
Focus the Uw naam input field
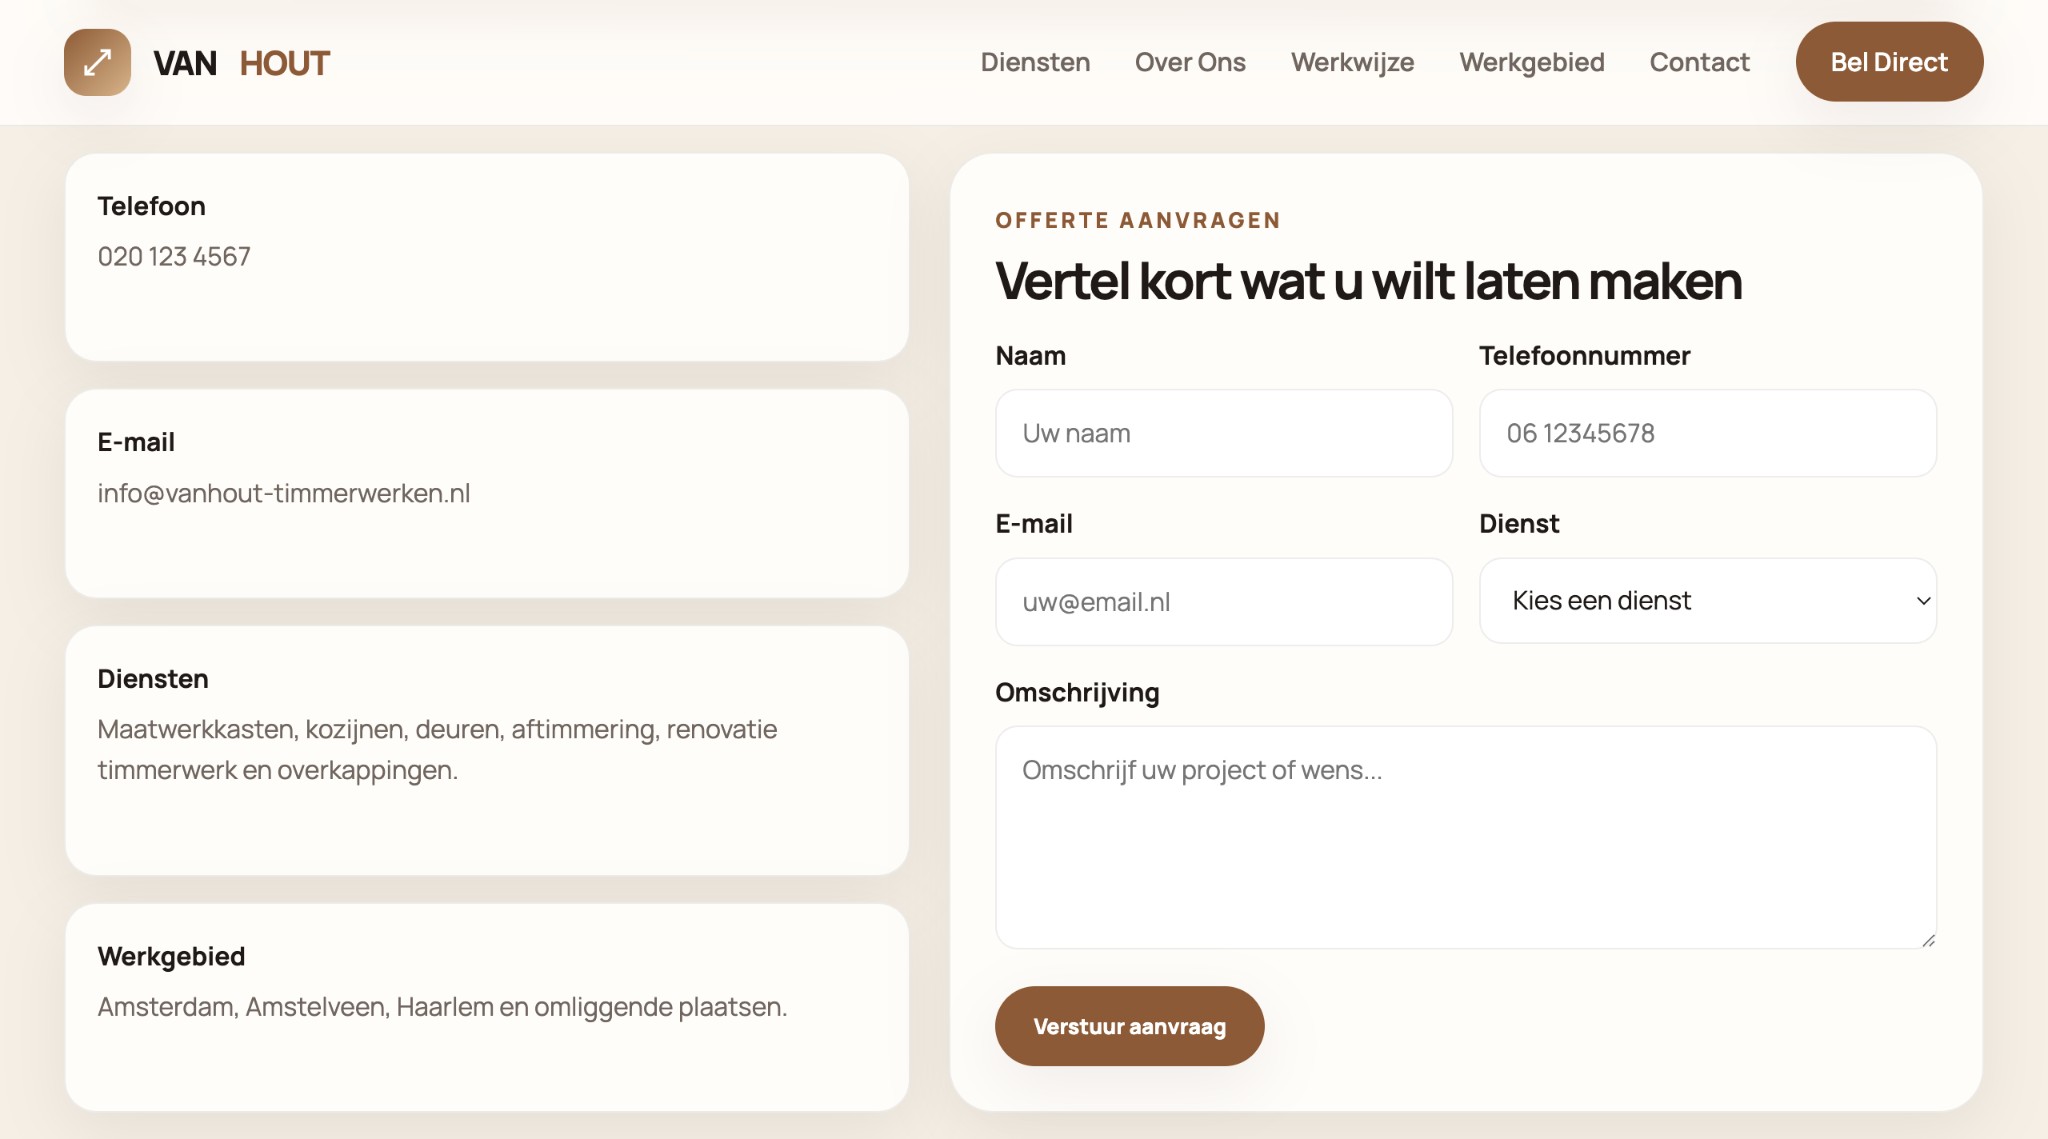pos(1223,433)
